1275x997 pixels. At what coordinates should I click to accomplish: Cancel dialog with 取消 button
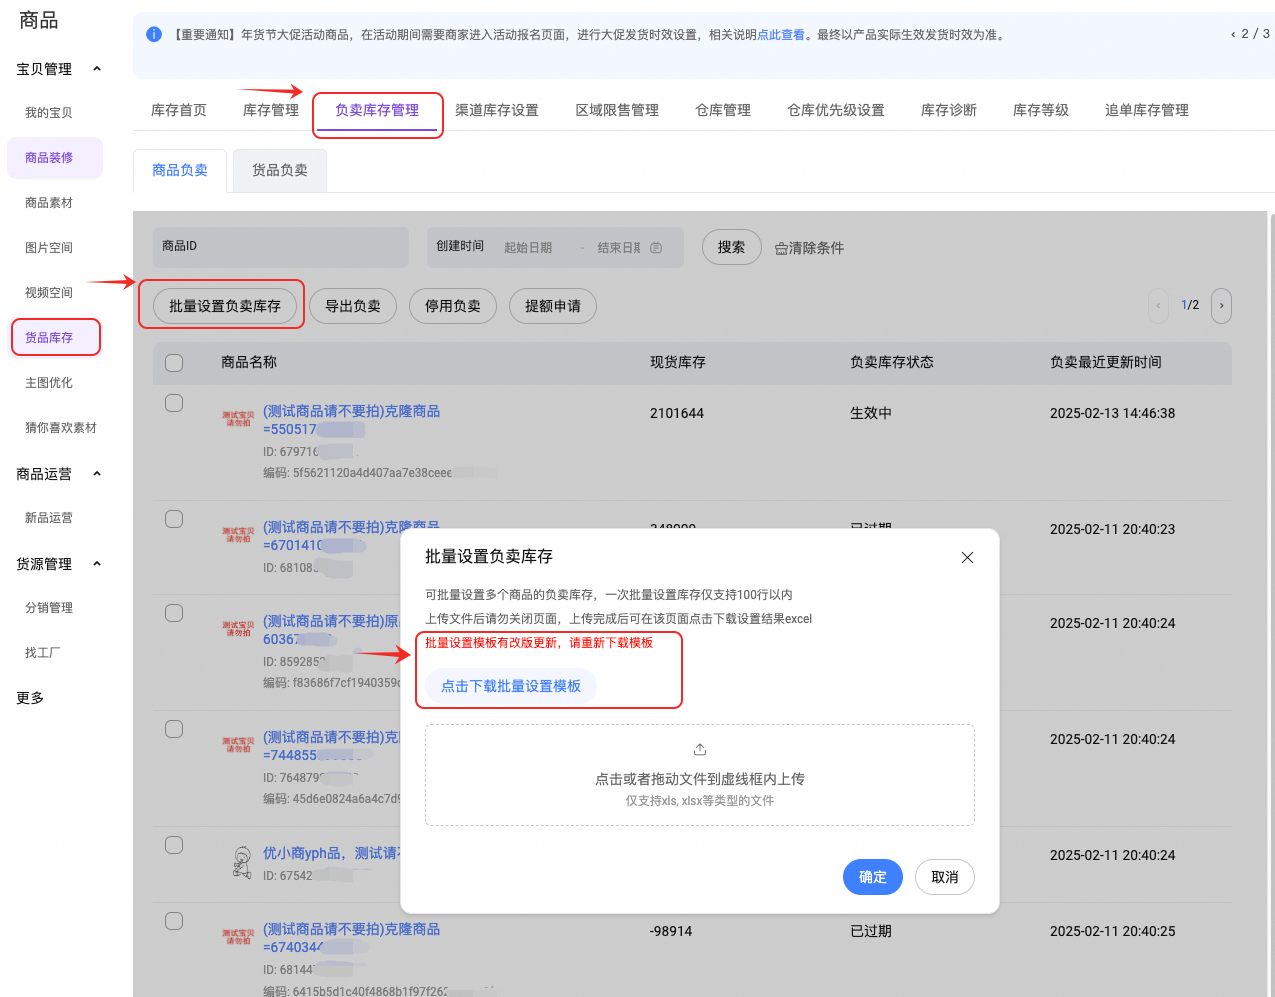[x=945, y=877]
